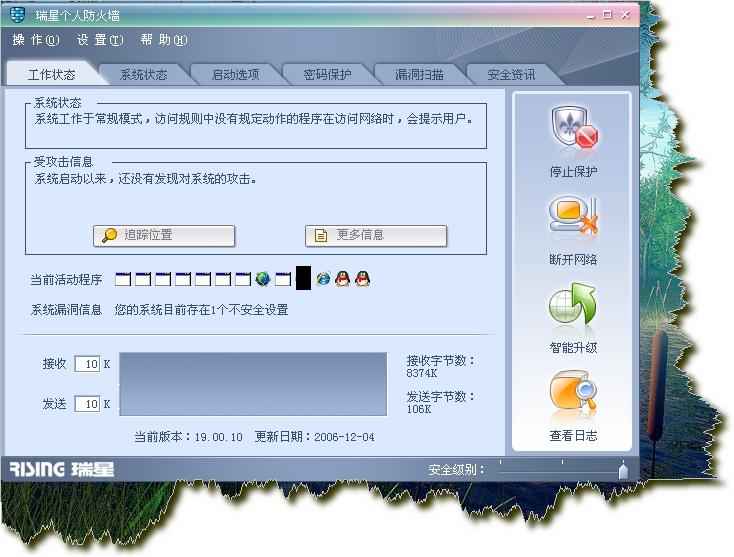This screenshot has width=734, height=557.
Task: Click the 更多信息 button
Action: pos(376,235)
